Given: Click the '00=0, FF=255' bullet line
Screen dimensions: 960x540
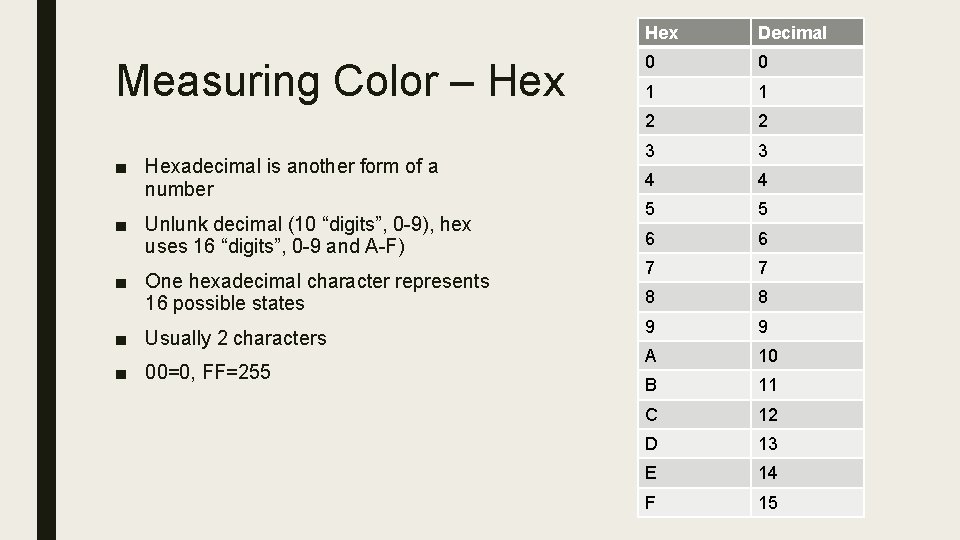Looking at the screenshot, I should pos(208,372).
